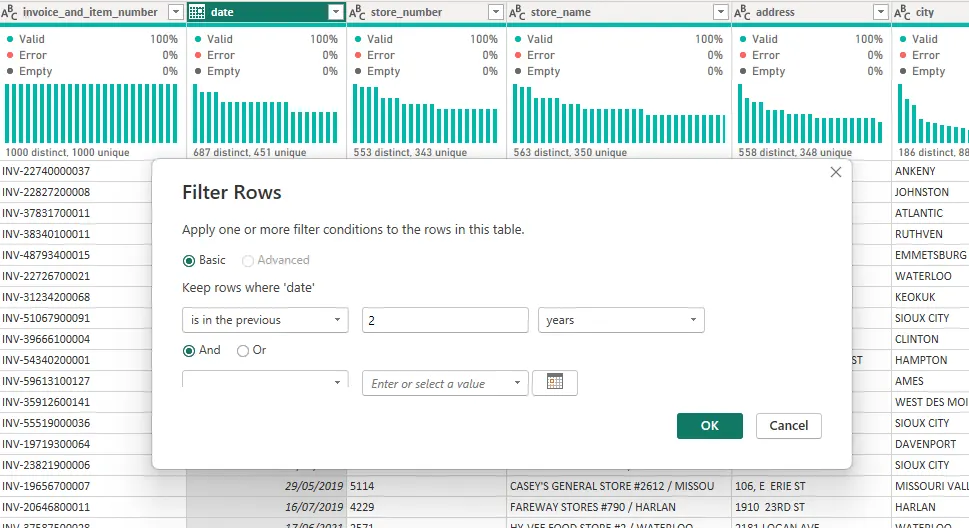The image size is (969, 528).
Task: Click the address column distribution histogram
Action: tap(810, 113)
